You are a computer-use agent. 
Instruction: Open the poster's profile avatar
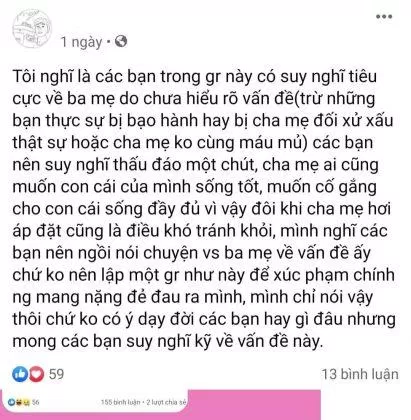click(32, 28)
